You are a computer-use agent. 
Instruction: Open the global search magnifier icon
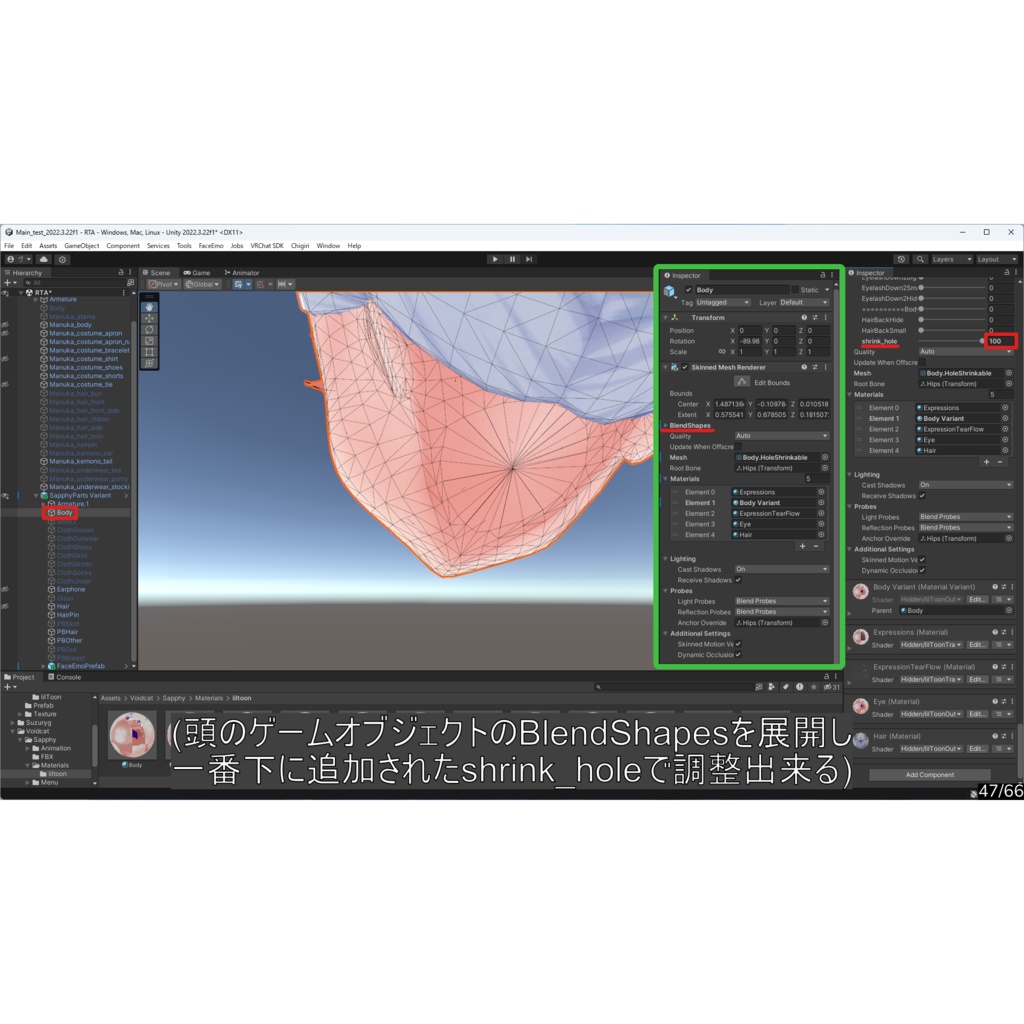(920, 259)
